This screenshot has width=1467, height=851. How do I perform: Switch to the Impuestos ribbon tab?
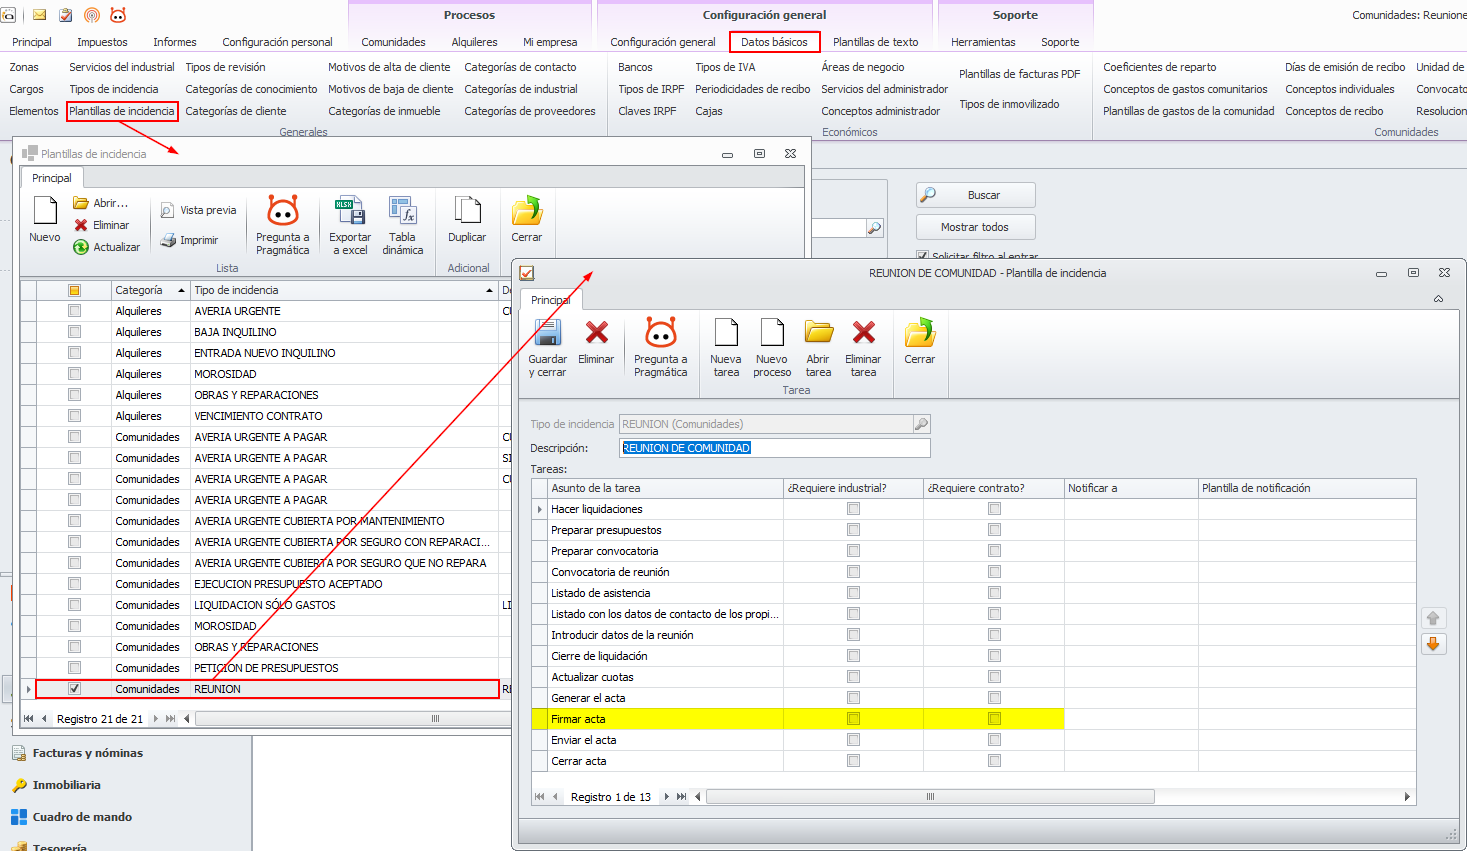(102, 42)
